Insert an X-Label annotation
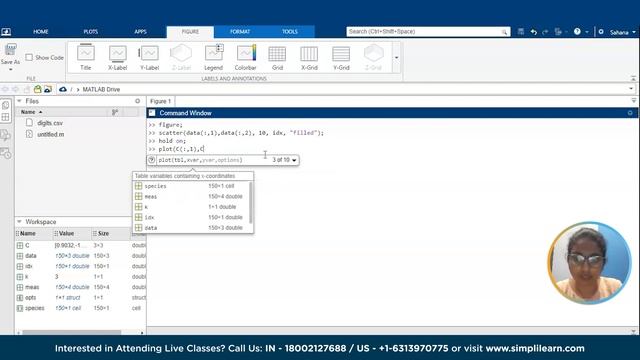This screenshot has height=360, width=640. click(x=118, y=58)
